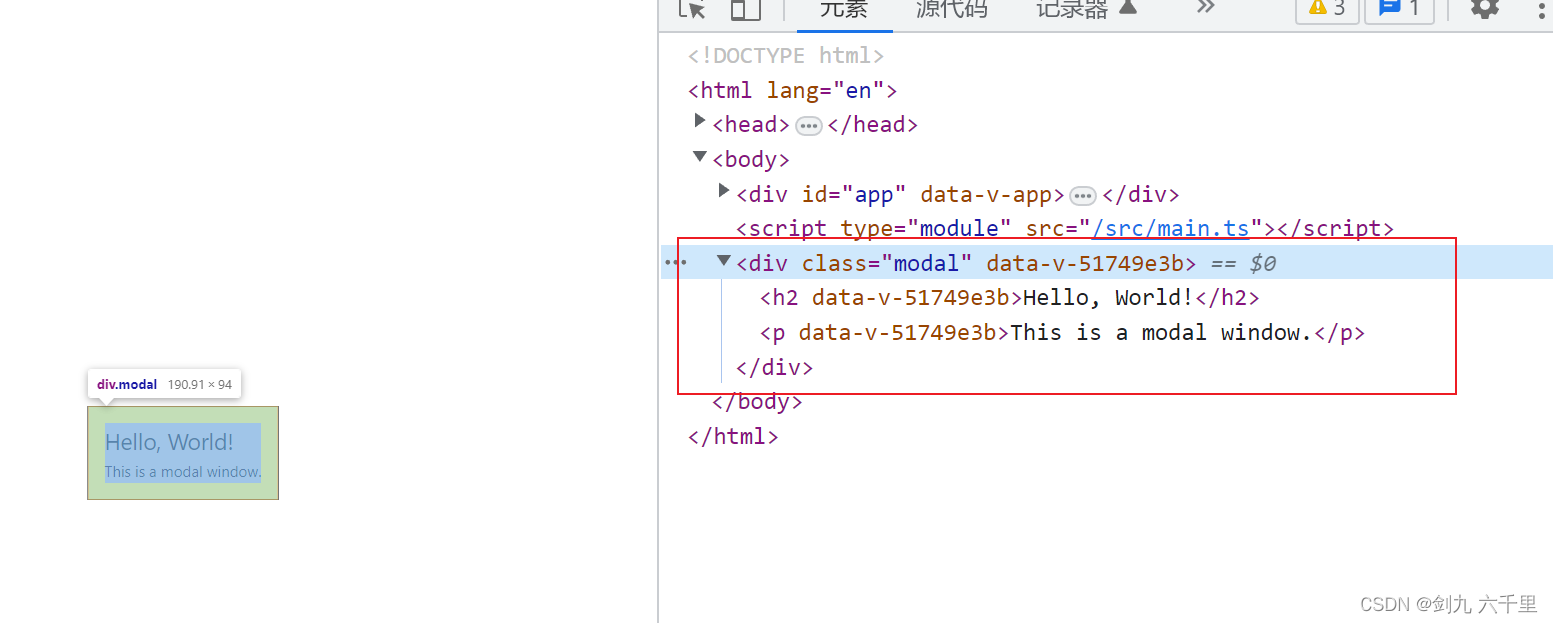Viewport: 1553px width, 623px height.
Task: Expand the head element triangle
Action: (700, 122)
